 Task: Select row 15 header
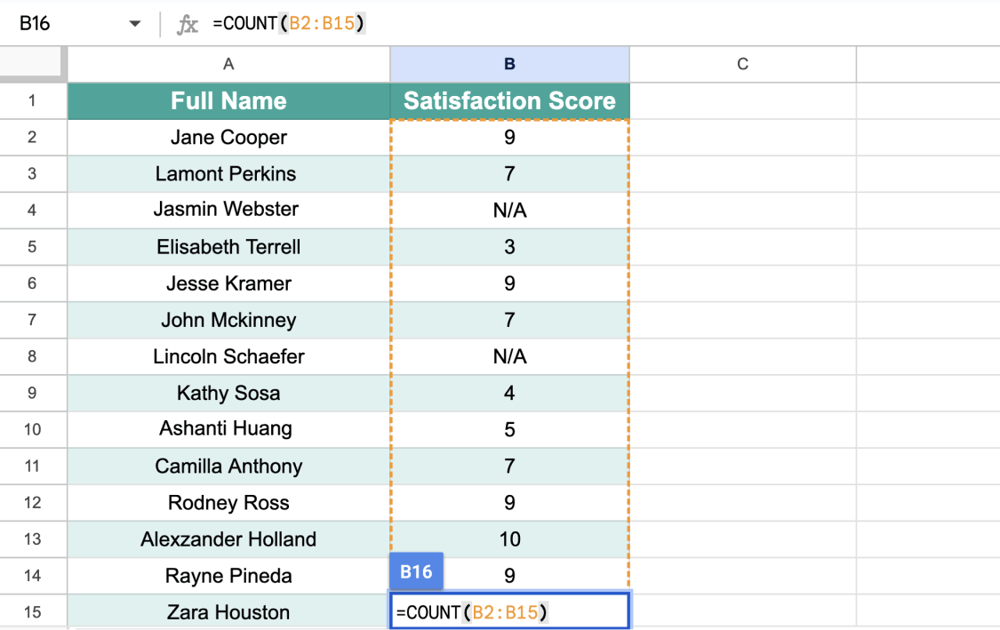pyautogui.click(x=33, y=612)
